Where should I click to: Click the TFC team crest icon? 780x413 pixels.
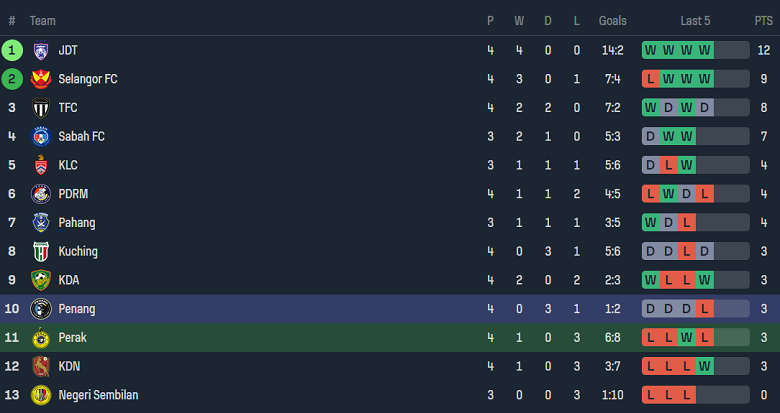coord(41,108)
